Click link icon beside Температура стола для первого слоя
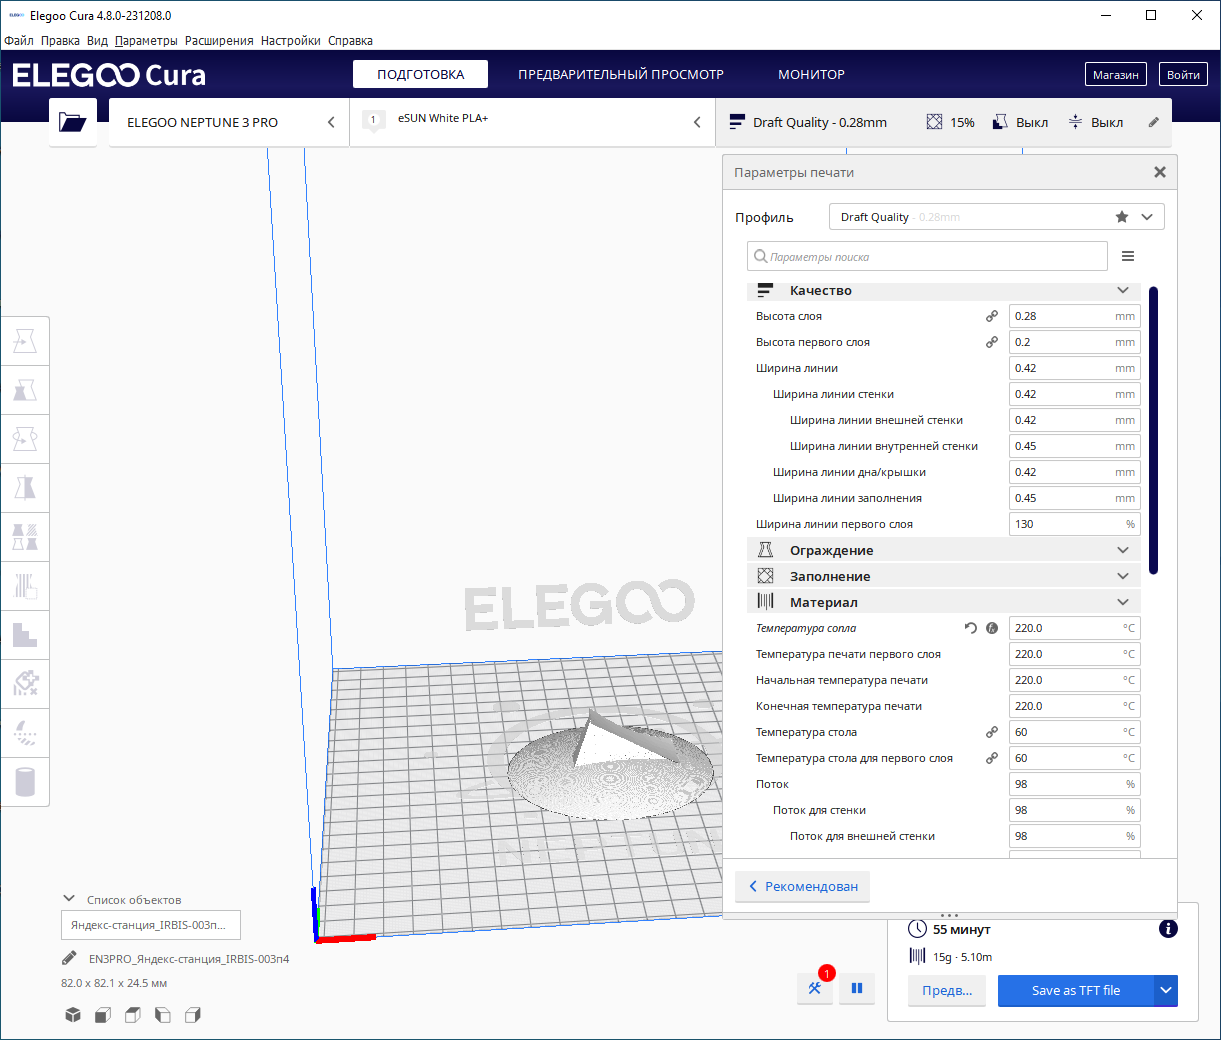Image resolution: width=1221 pixels, height=1040 pixels. coord(992,758)
